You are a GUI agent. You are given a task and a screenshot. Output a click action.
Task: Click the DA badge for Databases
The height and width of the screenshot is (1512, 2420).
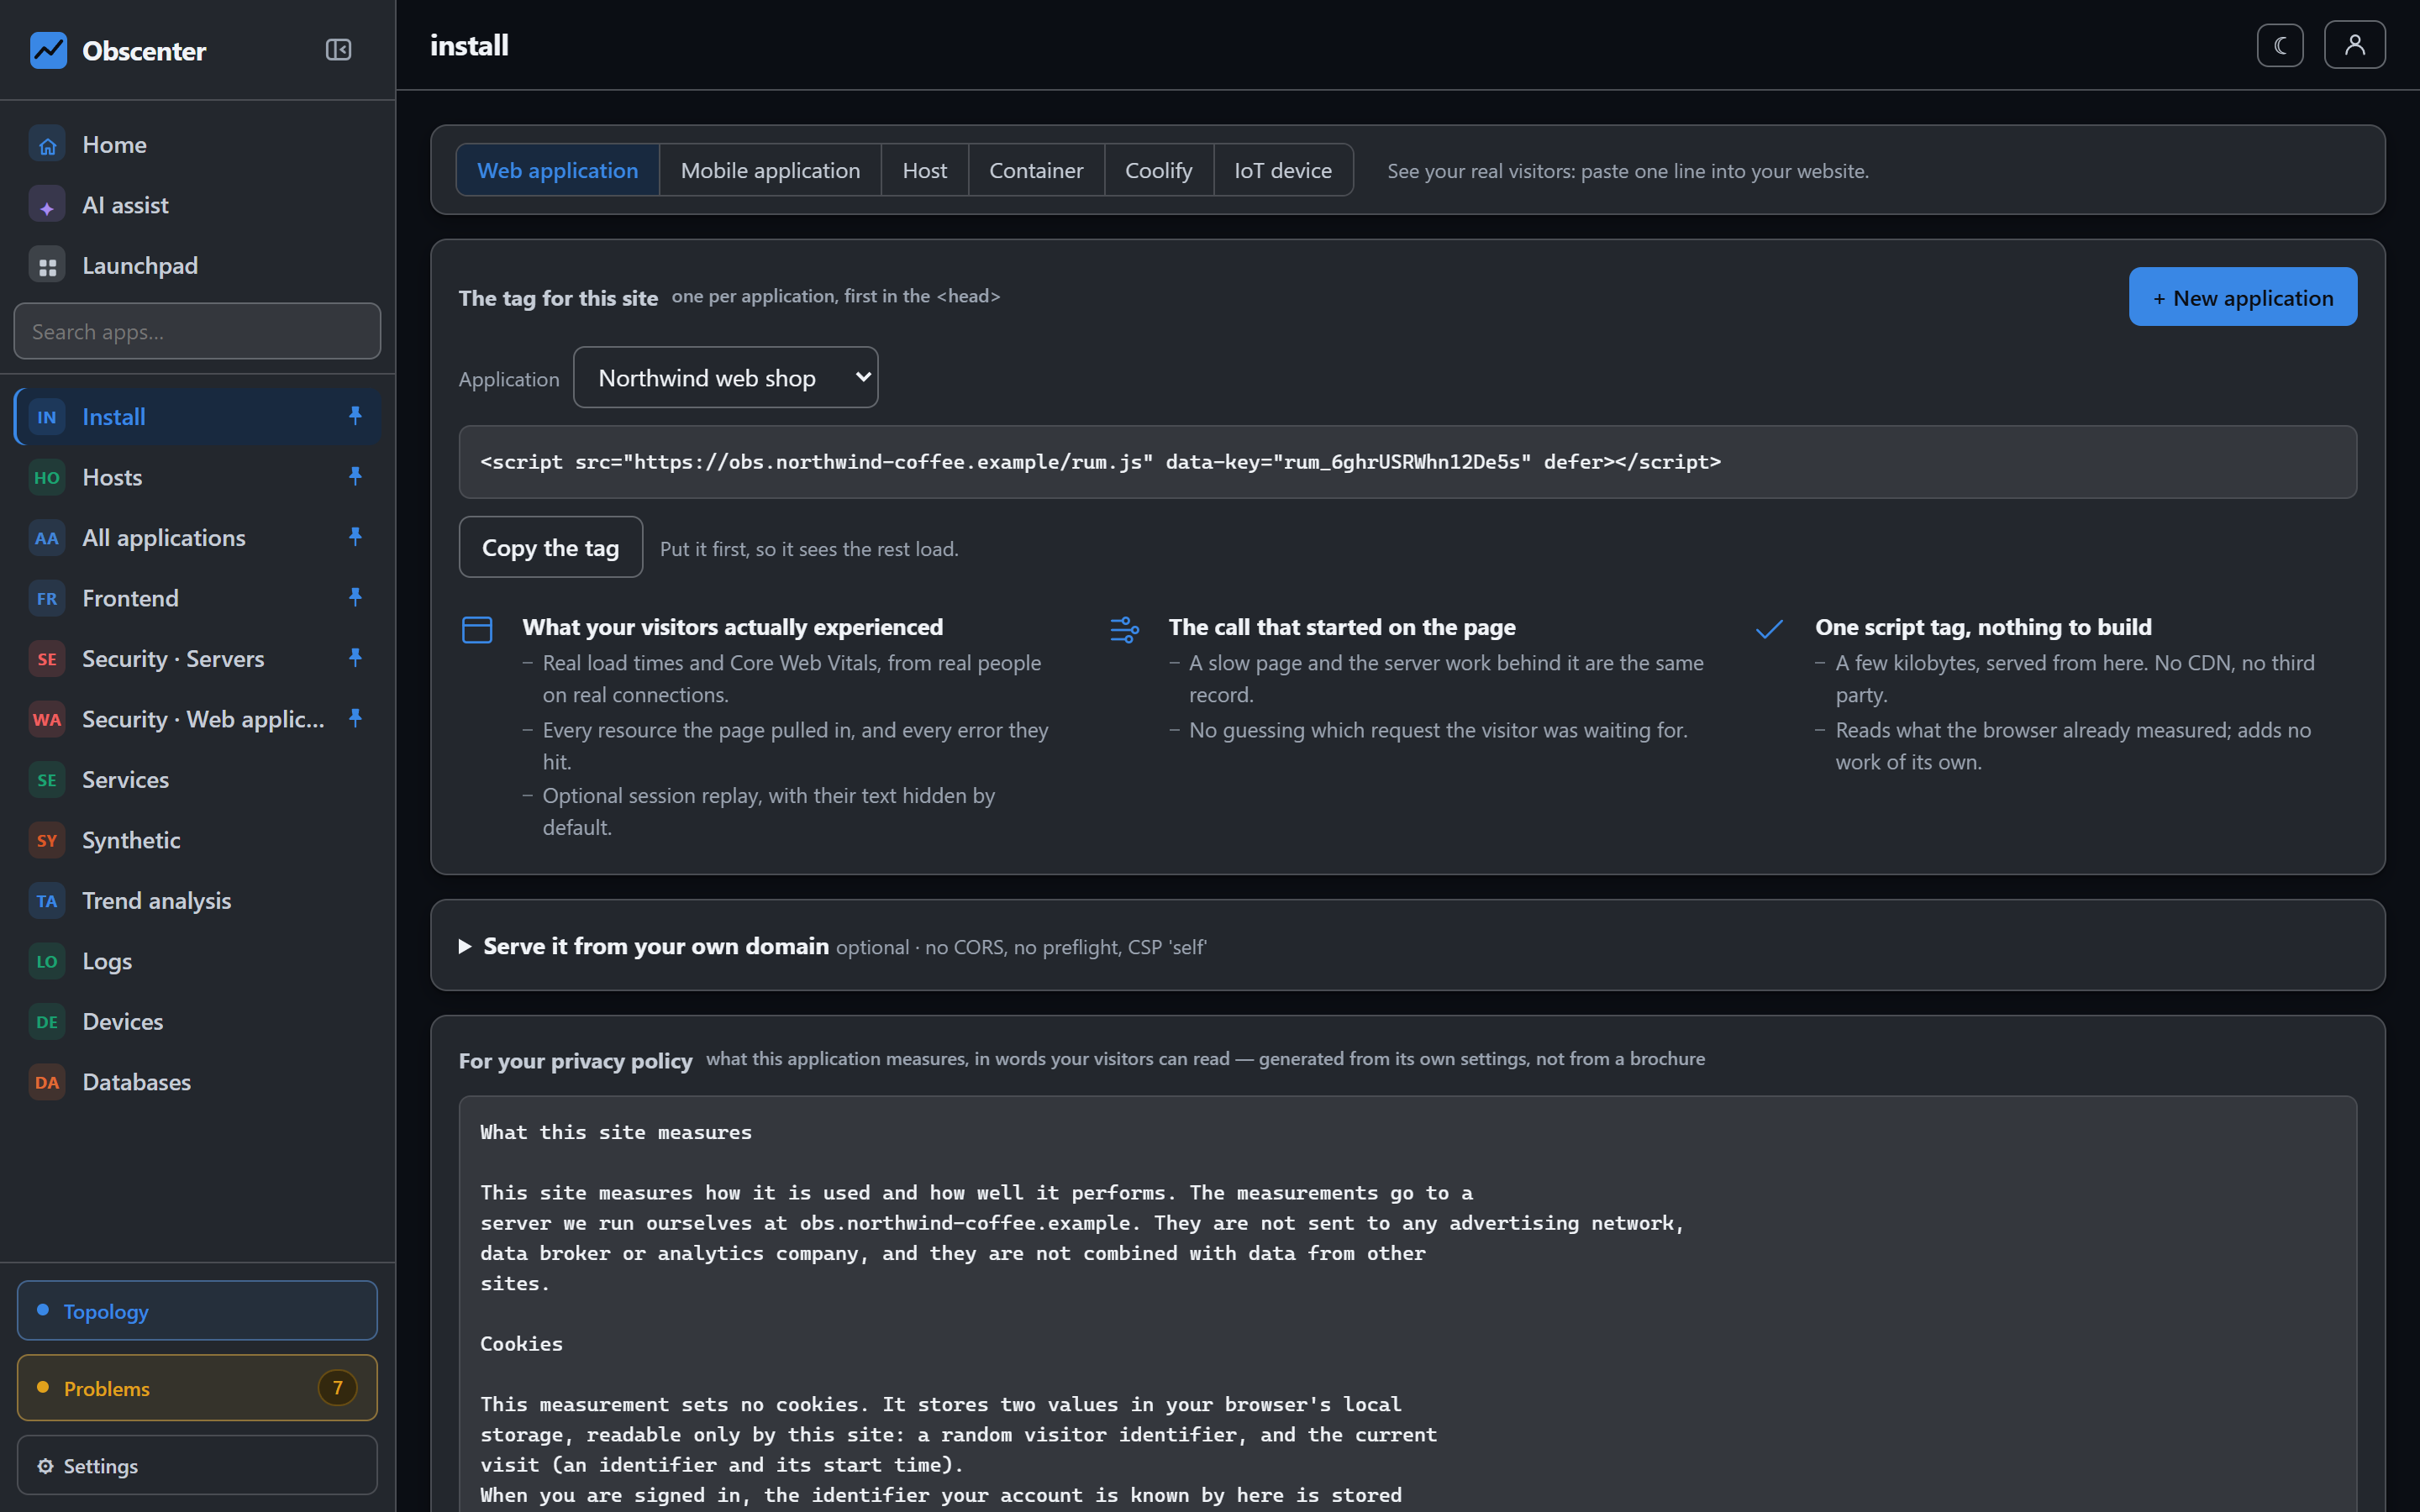pyautogui.click(x=47, y=1083)
